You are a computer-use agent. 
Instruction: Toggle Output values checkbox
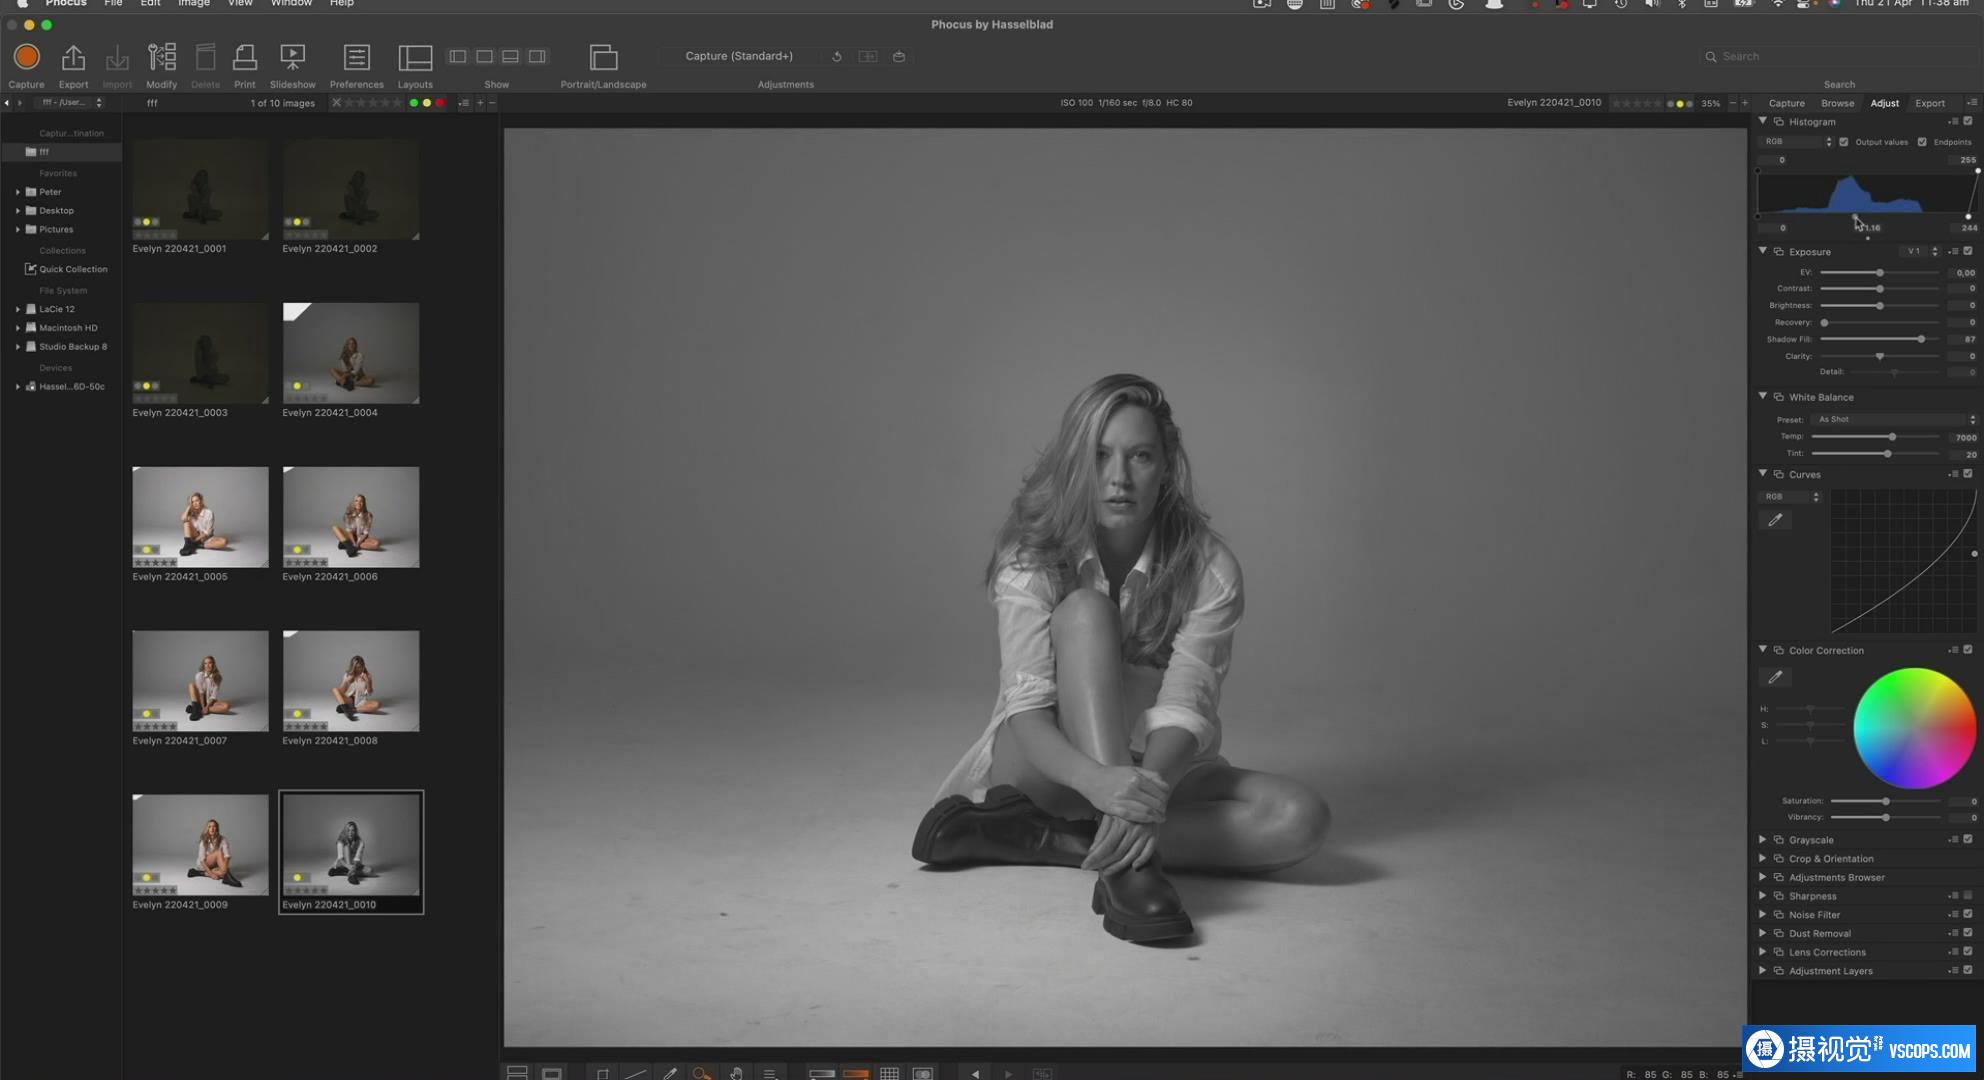tap(1844, 142)
